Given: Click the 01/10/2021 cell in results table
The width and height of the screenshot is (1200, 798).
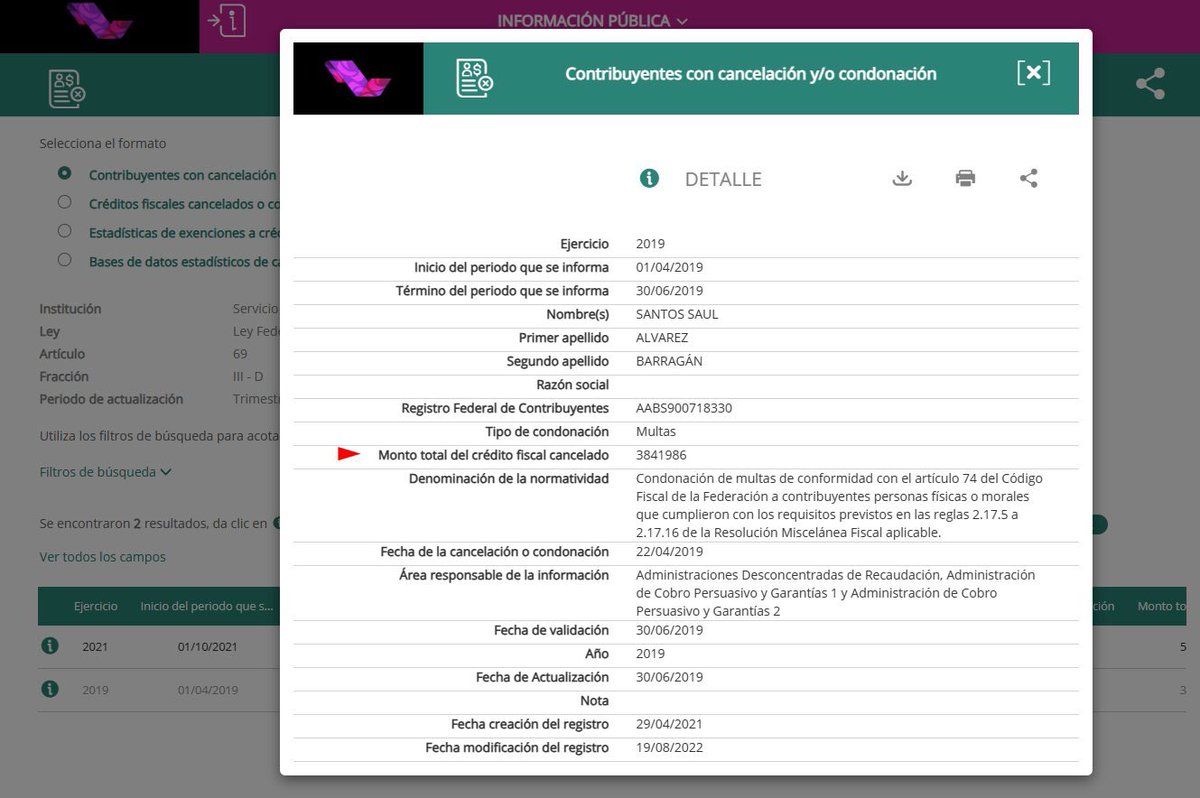Looking at the screenshot, I should pos(208,647).
